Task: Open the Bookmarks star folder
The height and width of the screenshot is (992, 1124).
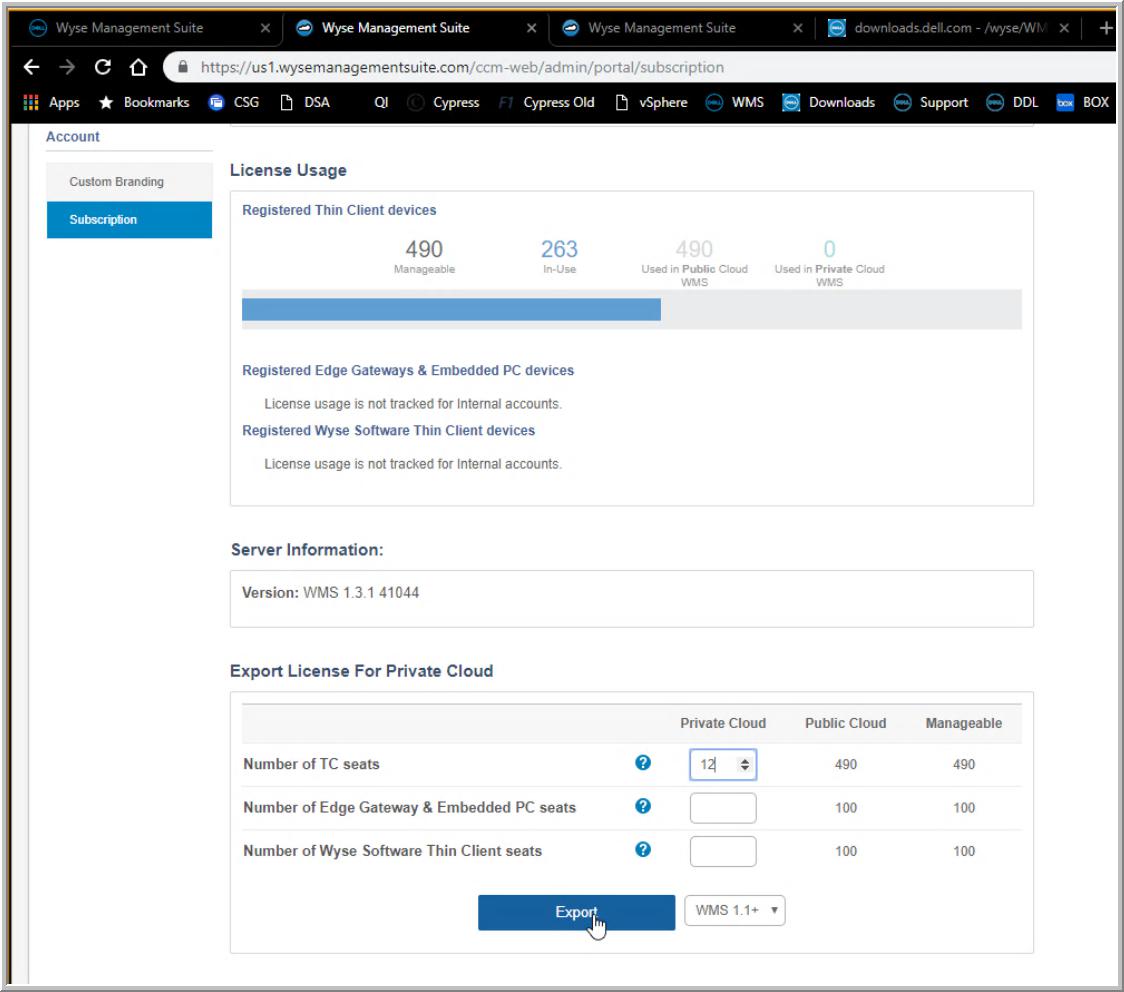Action: tap(144, 102)
